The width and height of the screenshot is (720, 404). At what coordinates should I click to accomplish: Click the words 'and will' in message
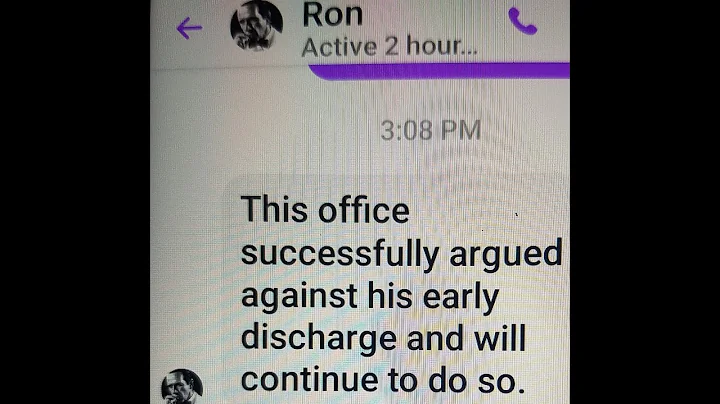tap(466, 338)
